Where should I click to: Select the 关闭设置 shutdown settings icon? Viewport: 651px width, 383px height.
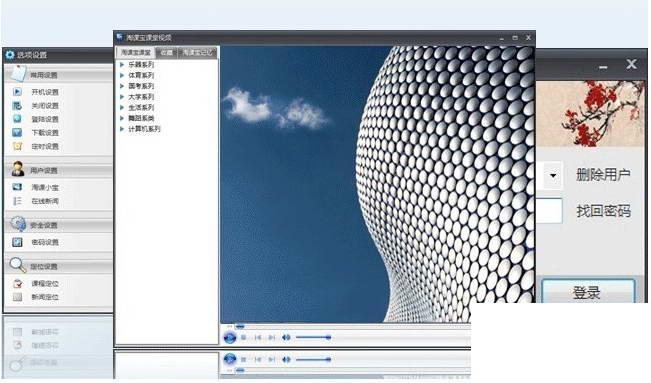(x=17, y=106)
